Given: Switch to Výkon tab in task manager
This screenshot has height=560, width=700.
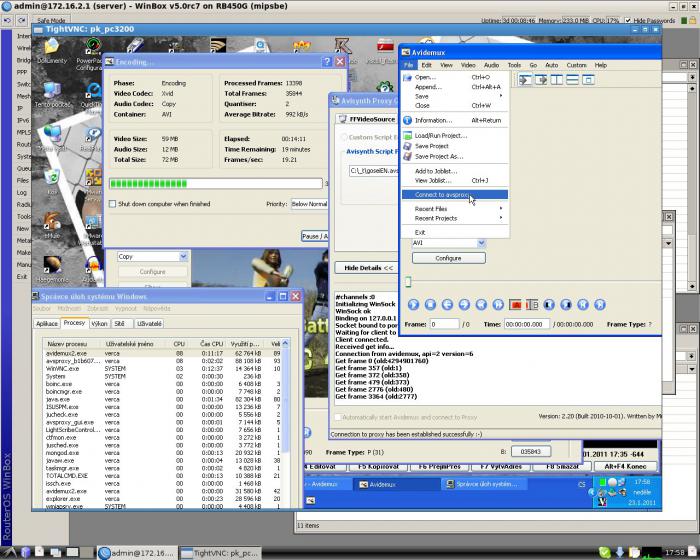Looking at the screenshot, I should click(x=100, y=324).
